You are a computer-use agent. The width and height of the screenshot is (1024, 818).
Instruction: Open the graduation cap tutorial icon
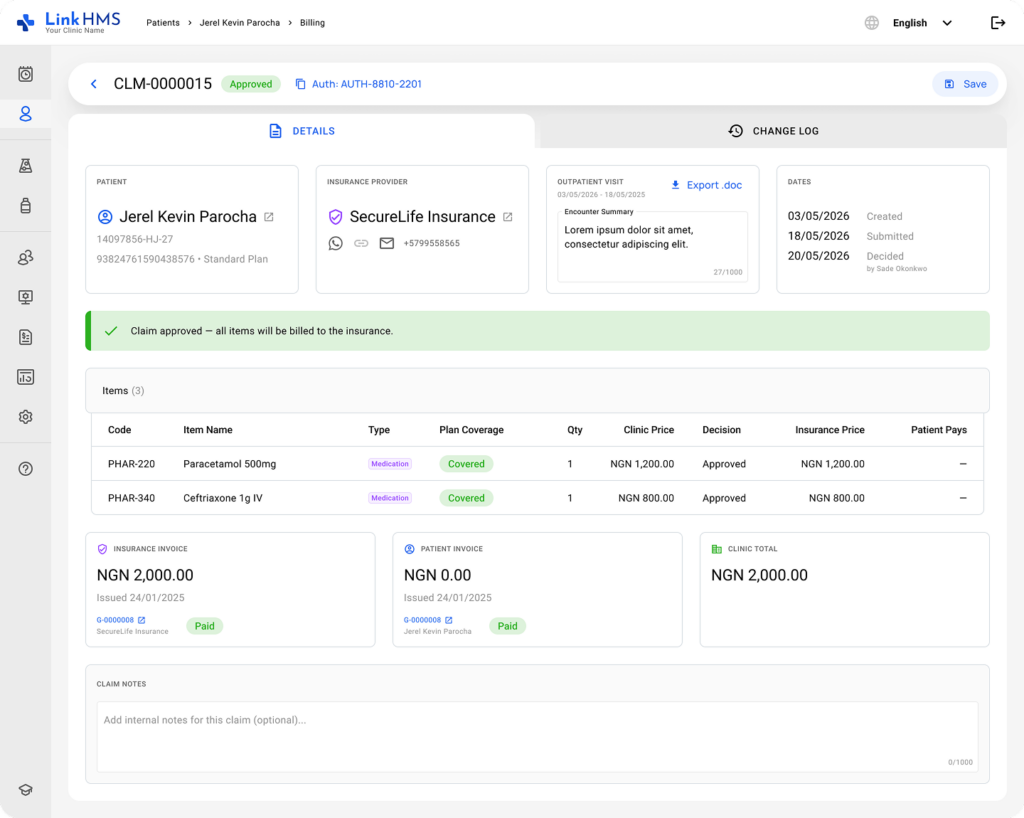click(25, 789)
